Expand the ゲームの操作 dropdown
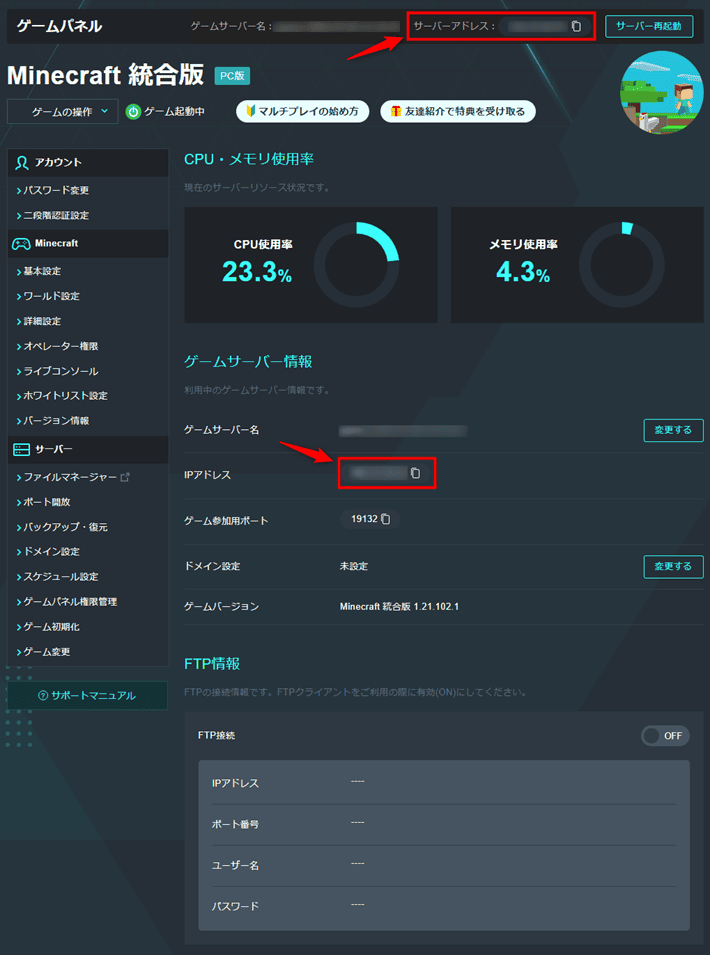Image resolution: width=710 pixels, height=955 pixels. [62, 112]
